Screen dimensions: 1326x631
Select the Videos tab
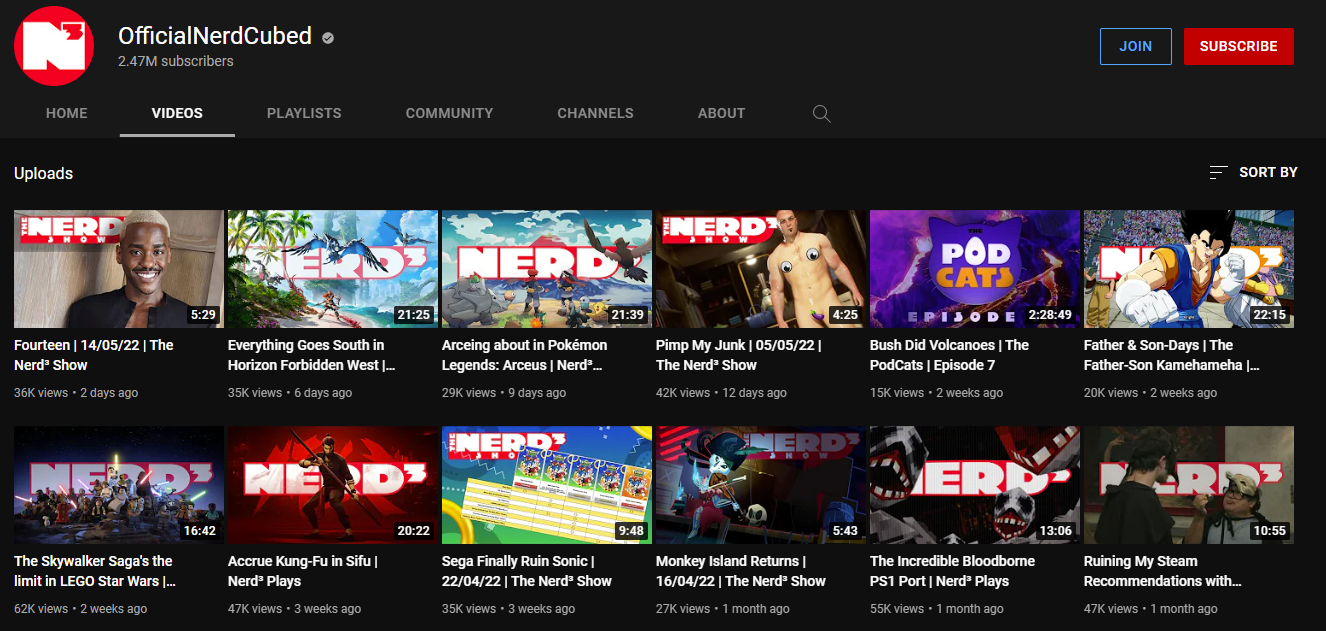177,113
